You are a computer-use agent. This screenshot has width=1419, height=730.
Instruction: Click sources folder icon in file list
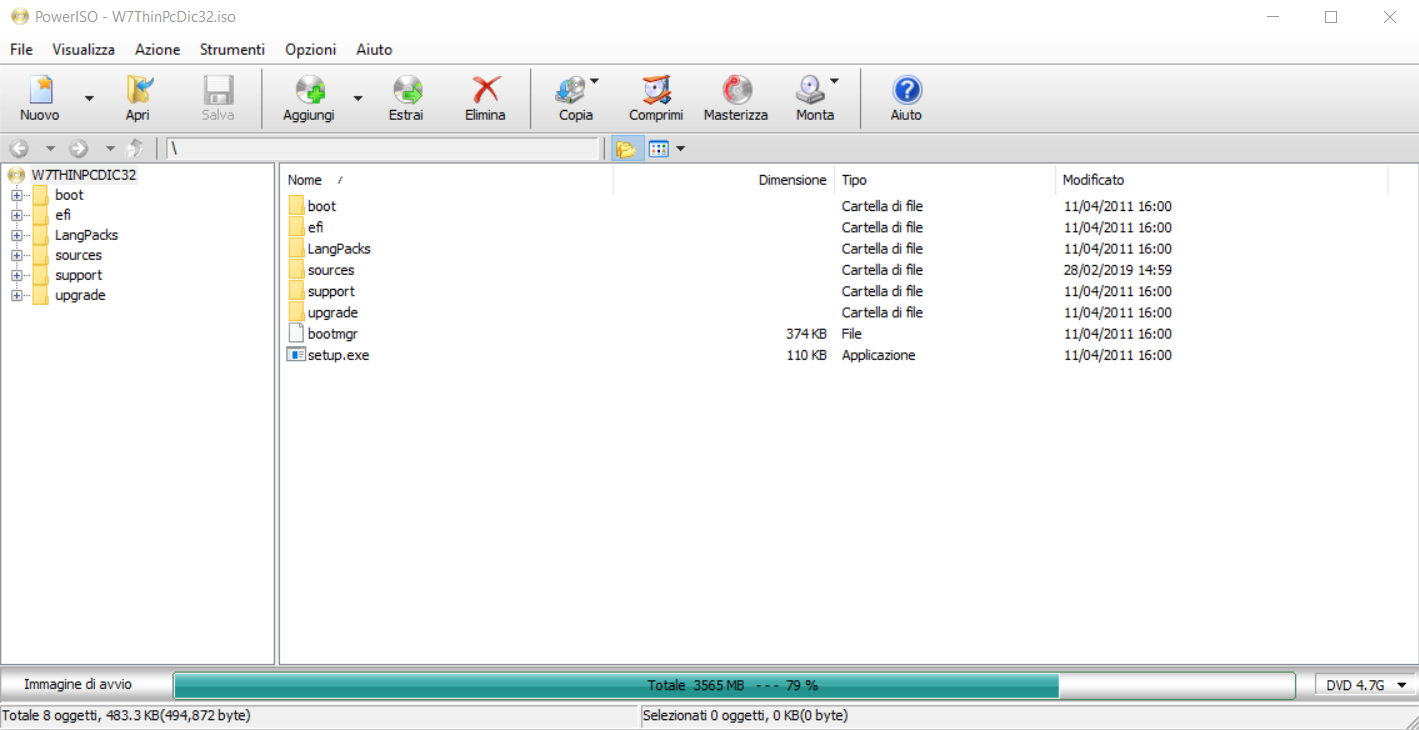tap(296, 270)
